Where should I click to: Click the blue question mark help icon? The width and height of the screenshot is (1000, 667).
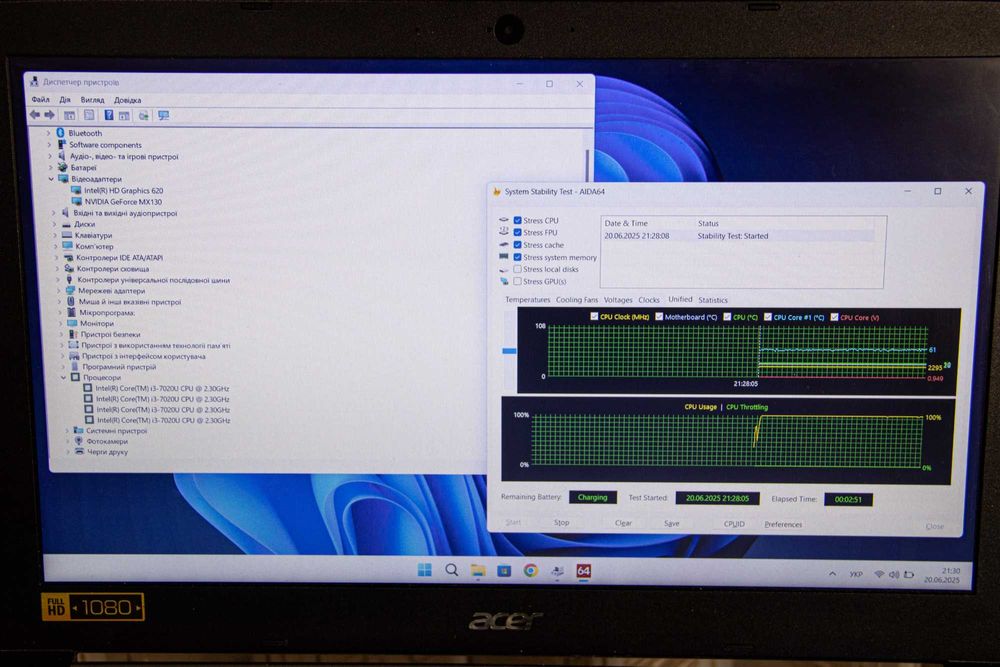[x=108, y=115]
